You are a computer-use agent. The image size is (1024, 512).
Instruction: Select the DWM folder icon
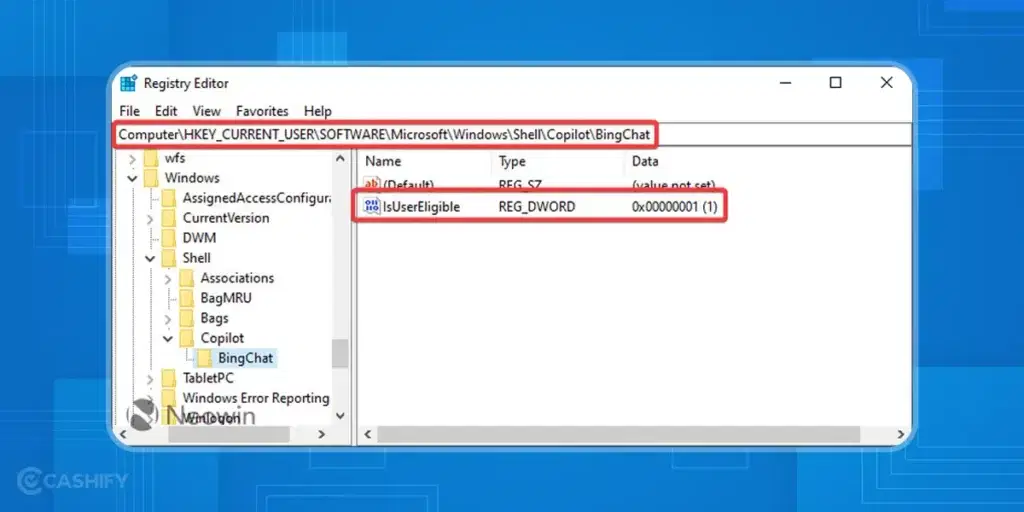coord(168,238)
